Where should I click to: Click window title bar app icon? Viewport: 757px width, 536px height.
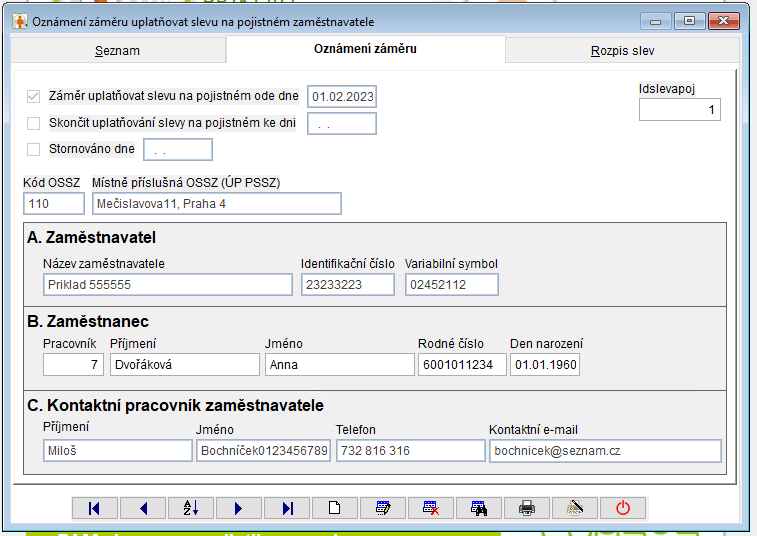20,22
